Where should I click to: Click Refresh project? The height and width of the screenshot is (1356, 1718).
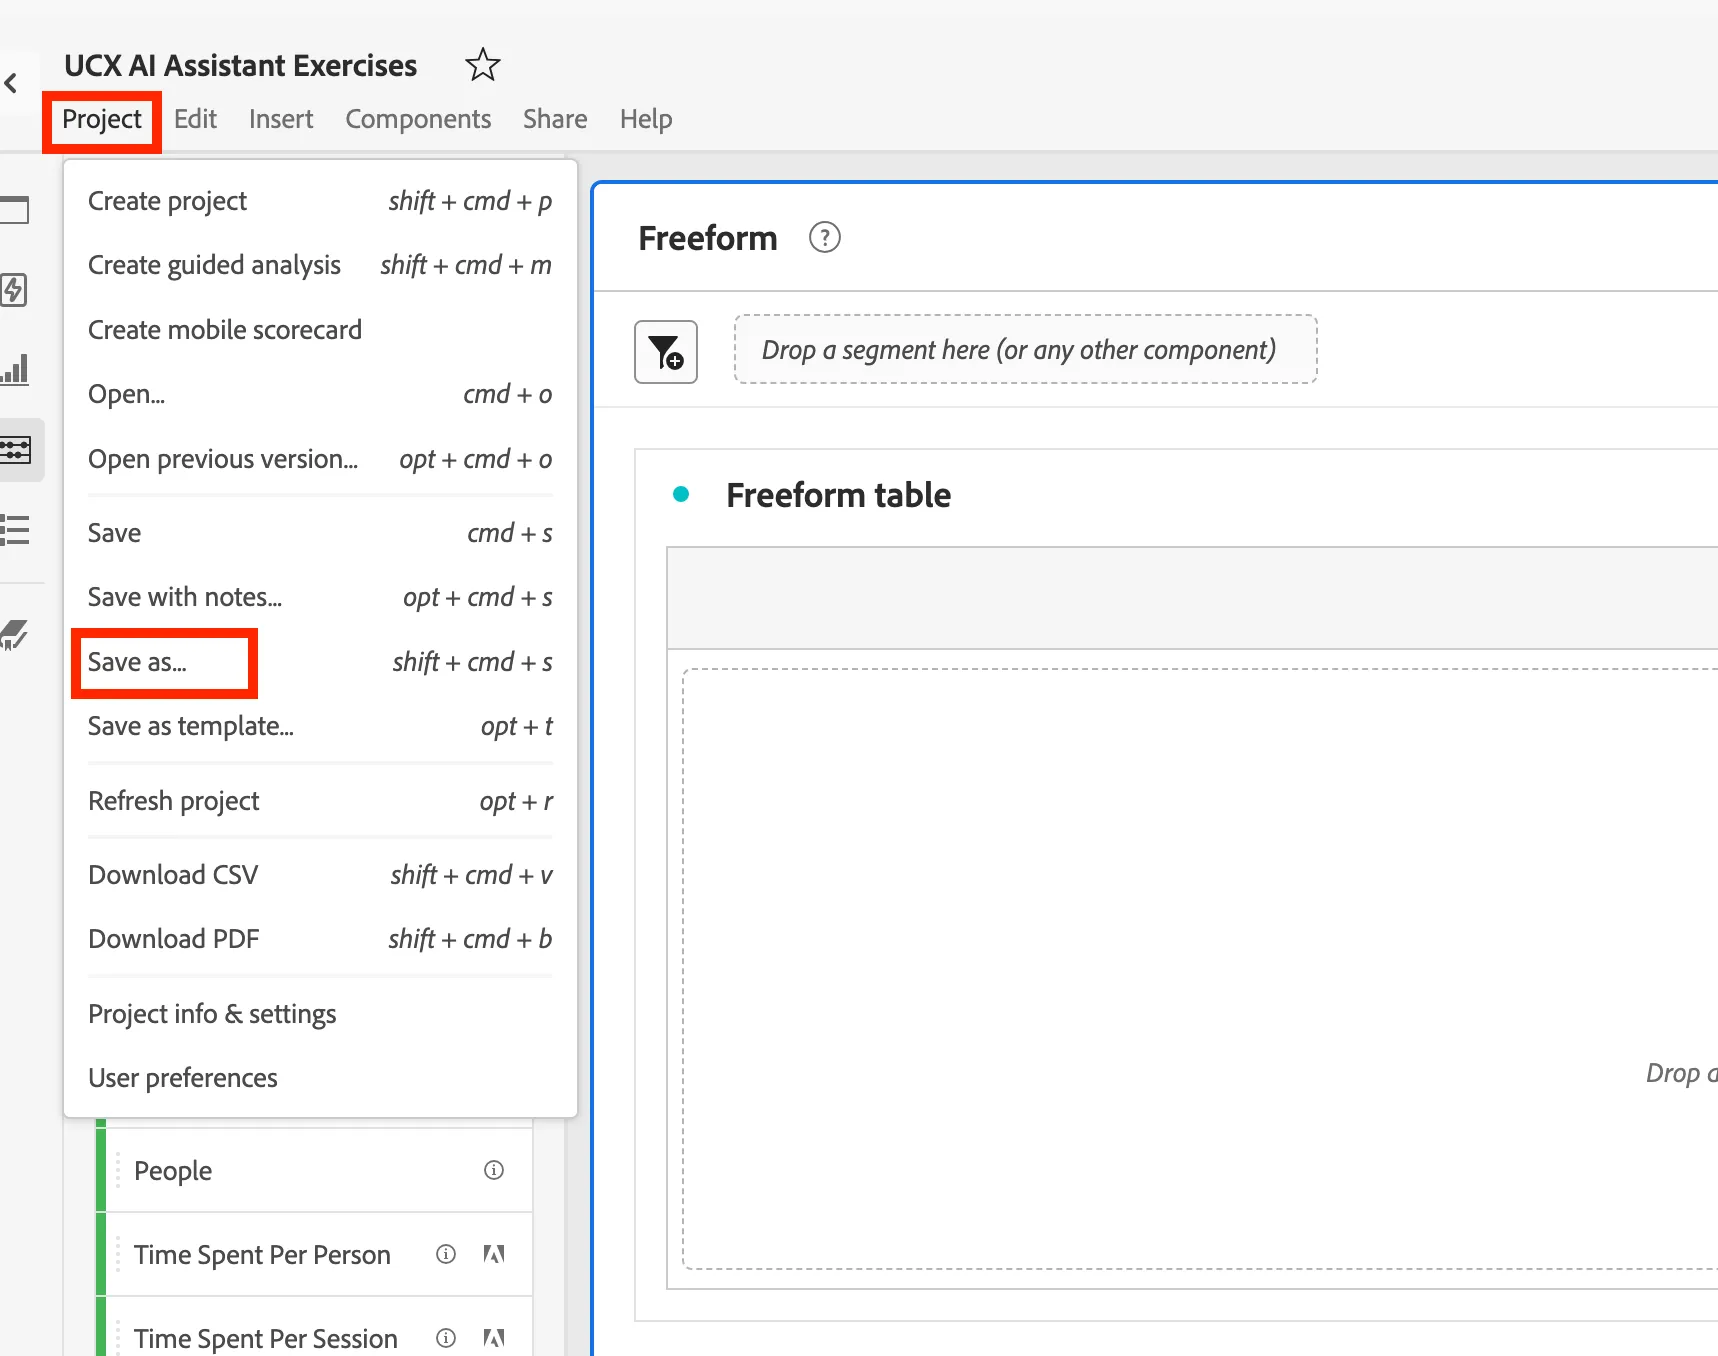pyautogui.click(x=320, y=801)
